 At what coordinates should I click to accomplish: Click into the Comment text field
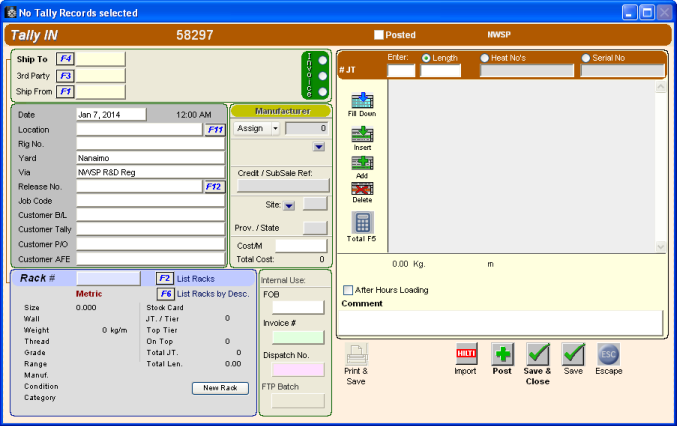501,322
